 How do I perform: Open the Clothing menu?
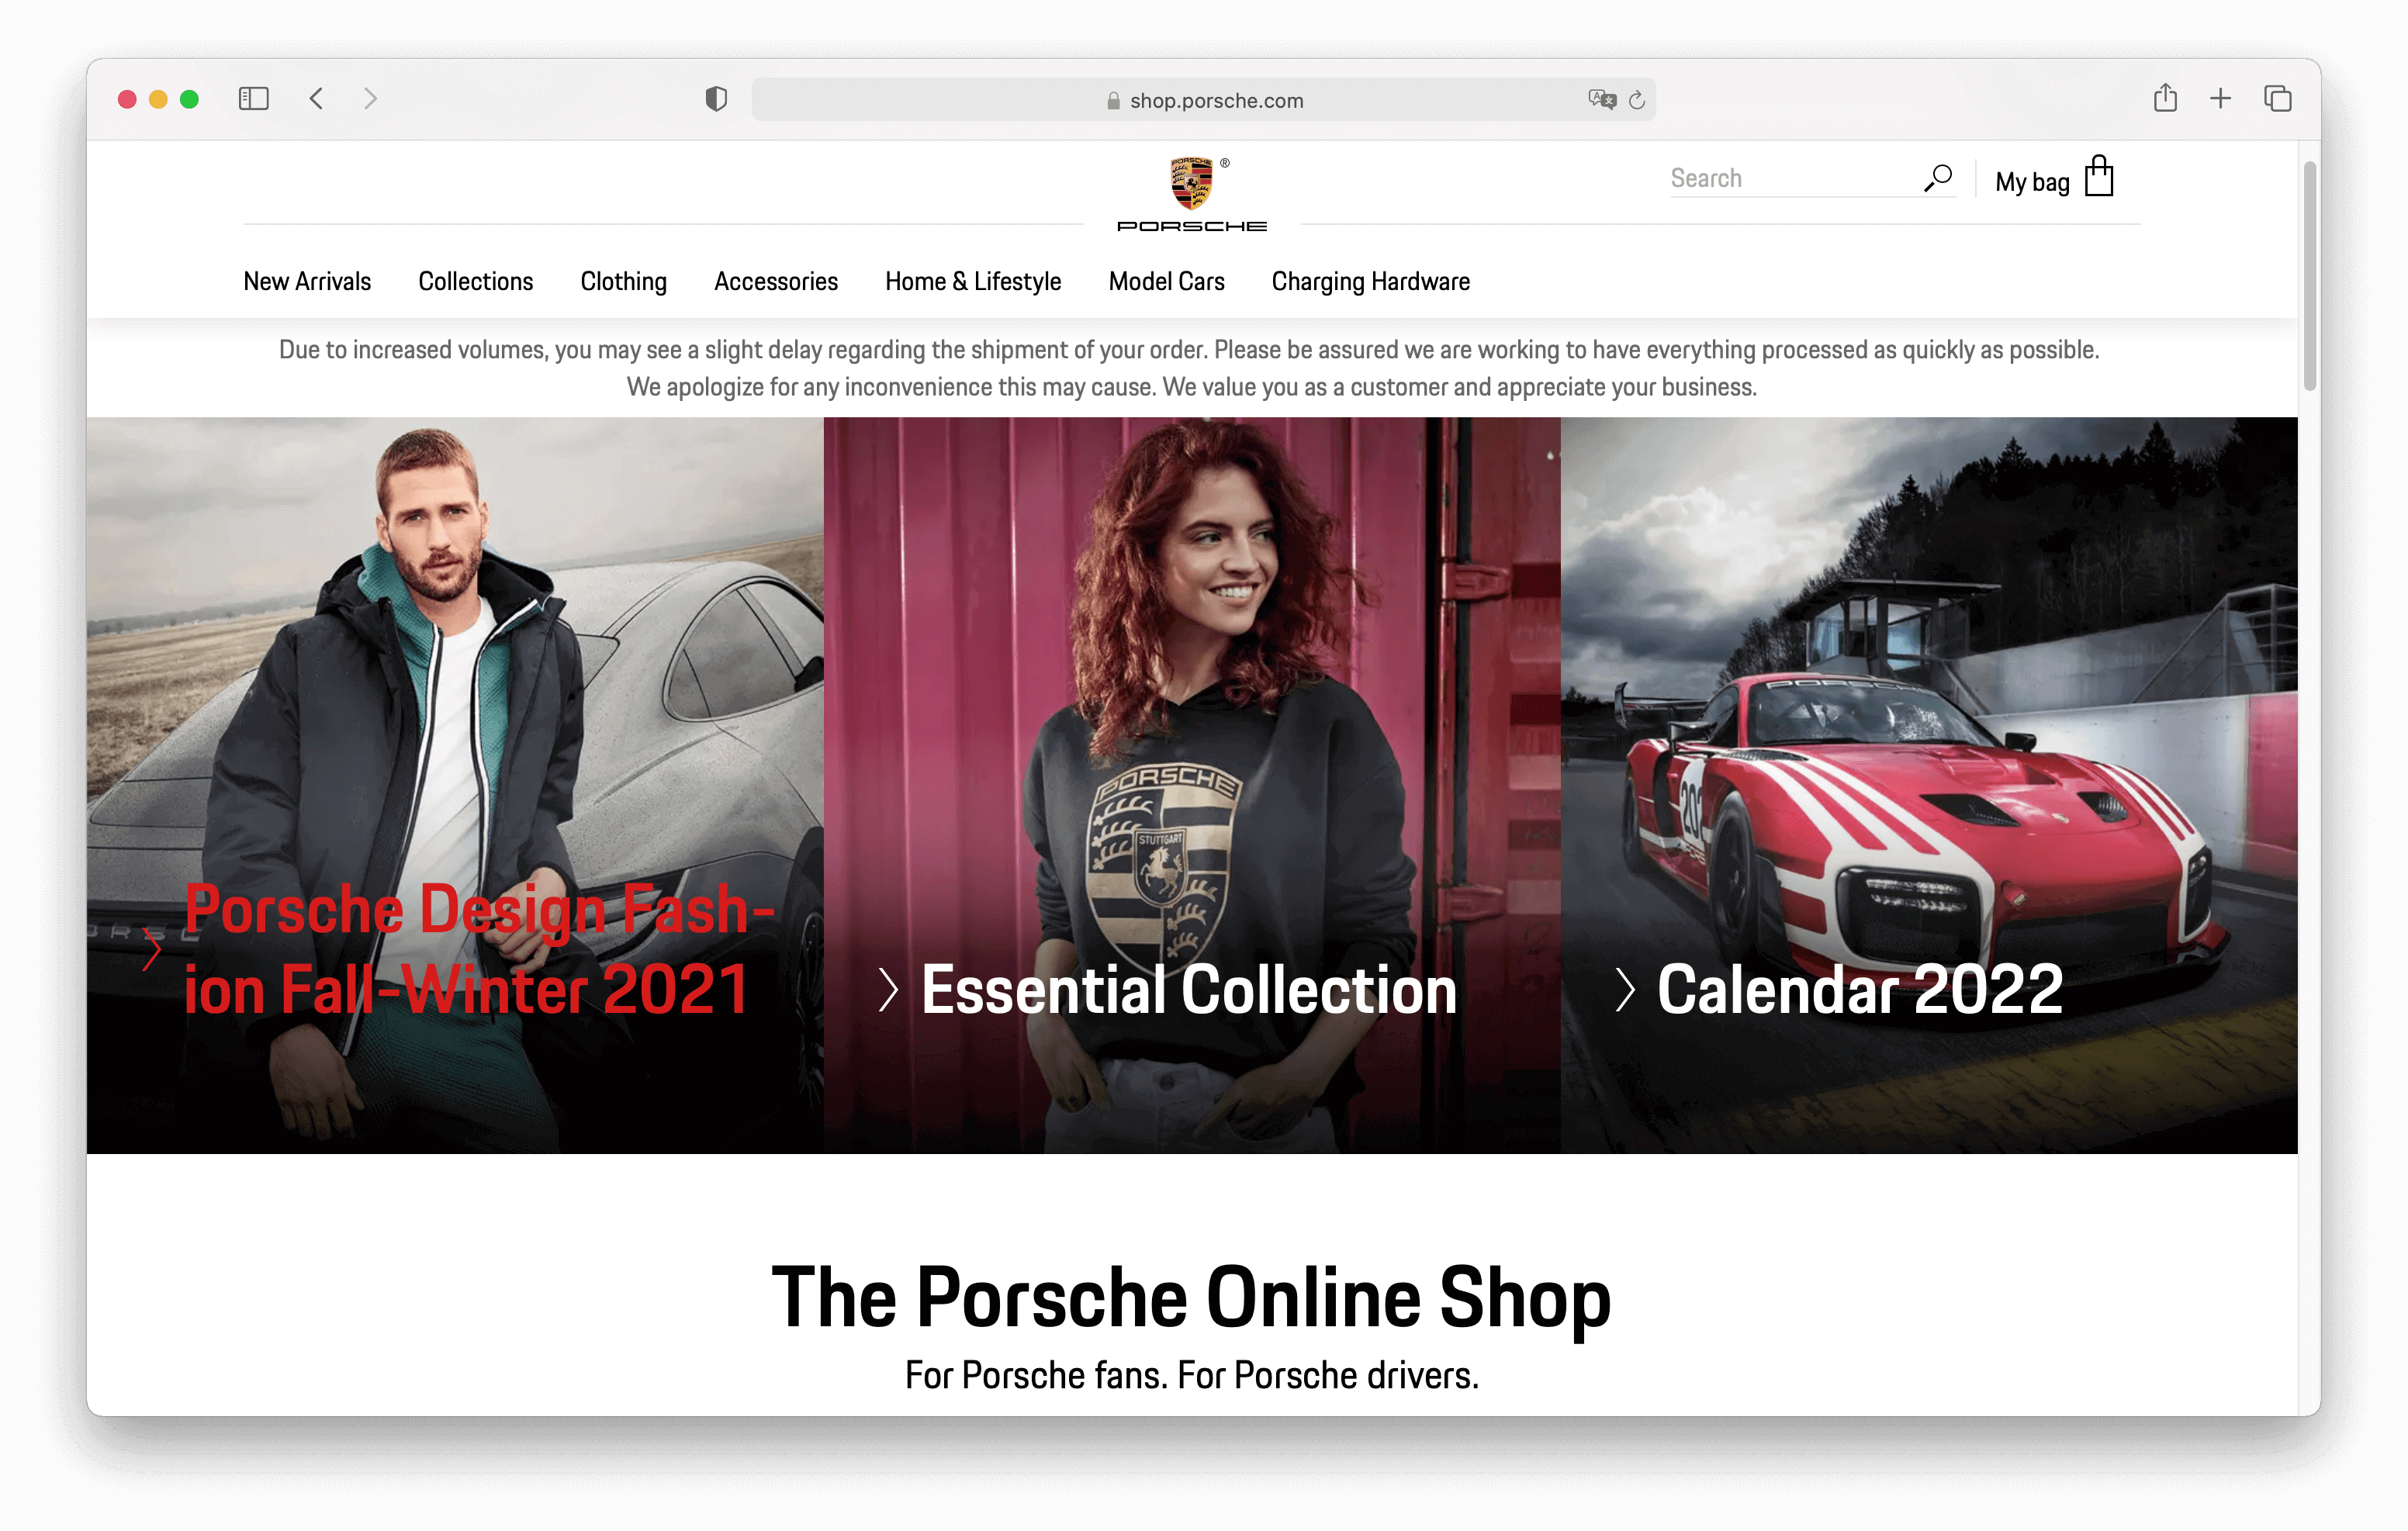coord(623,282)
